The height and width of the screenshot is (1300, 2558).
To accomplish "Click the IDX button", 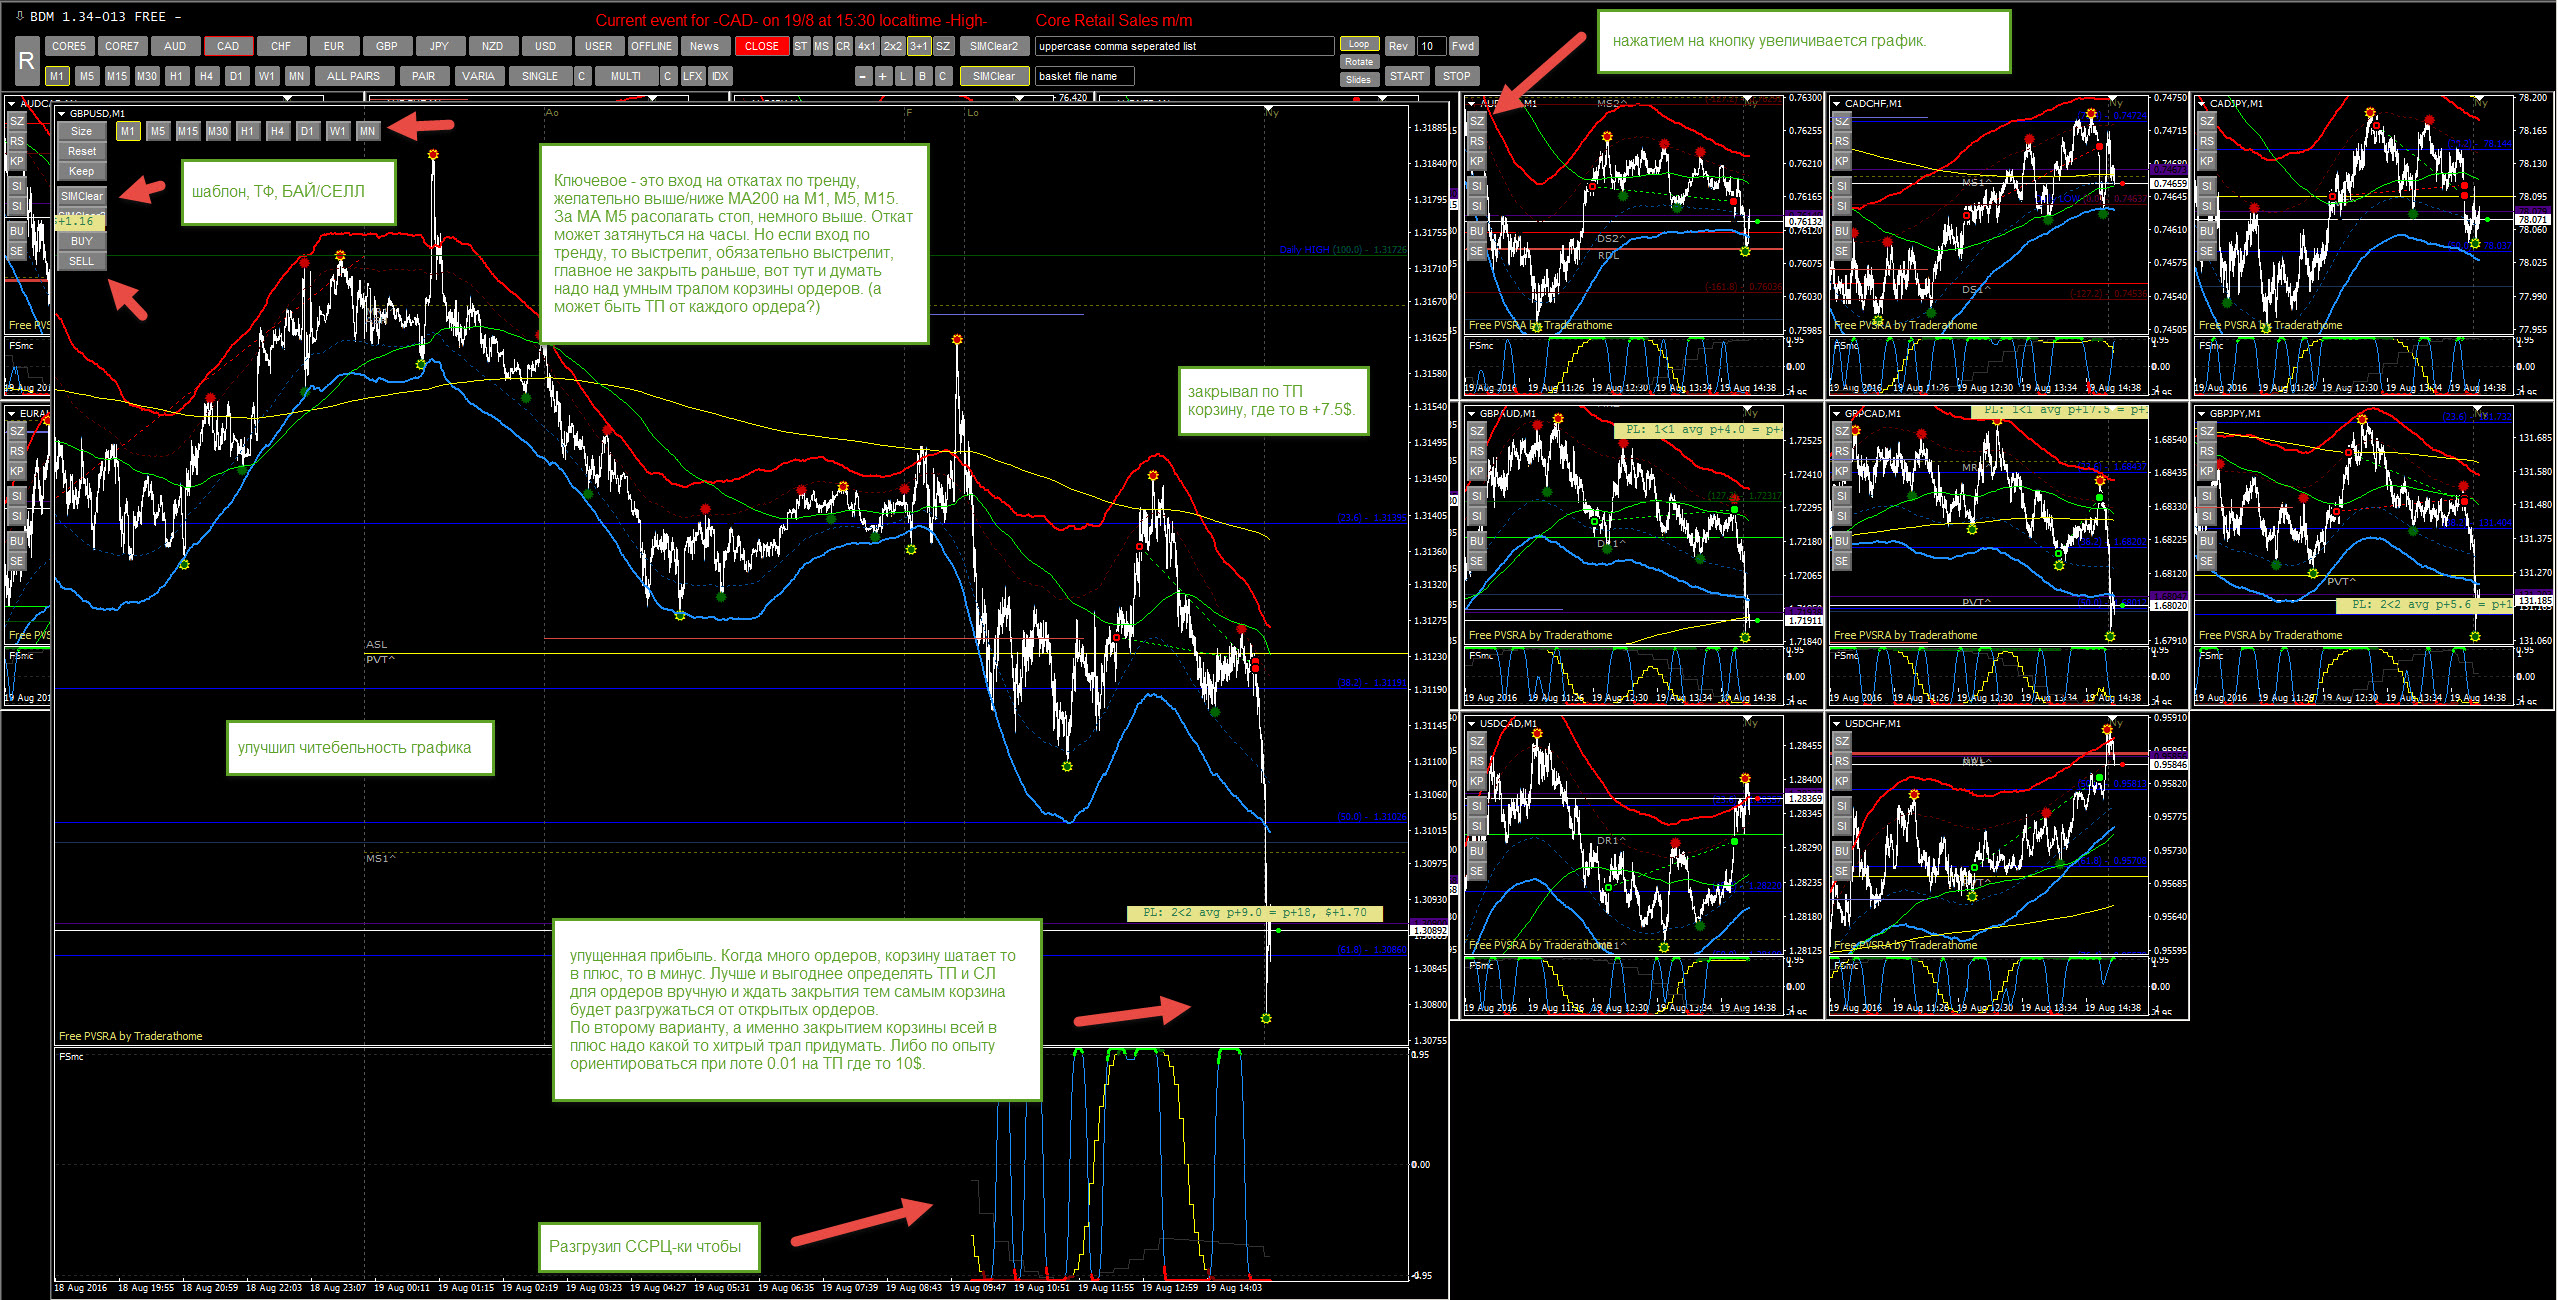I will 720,76.
